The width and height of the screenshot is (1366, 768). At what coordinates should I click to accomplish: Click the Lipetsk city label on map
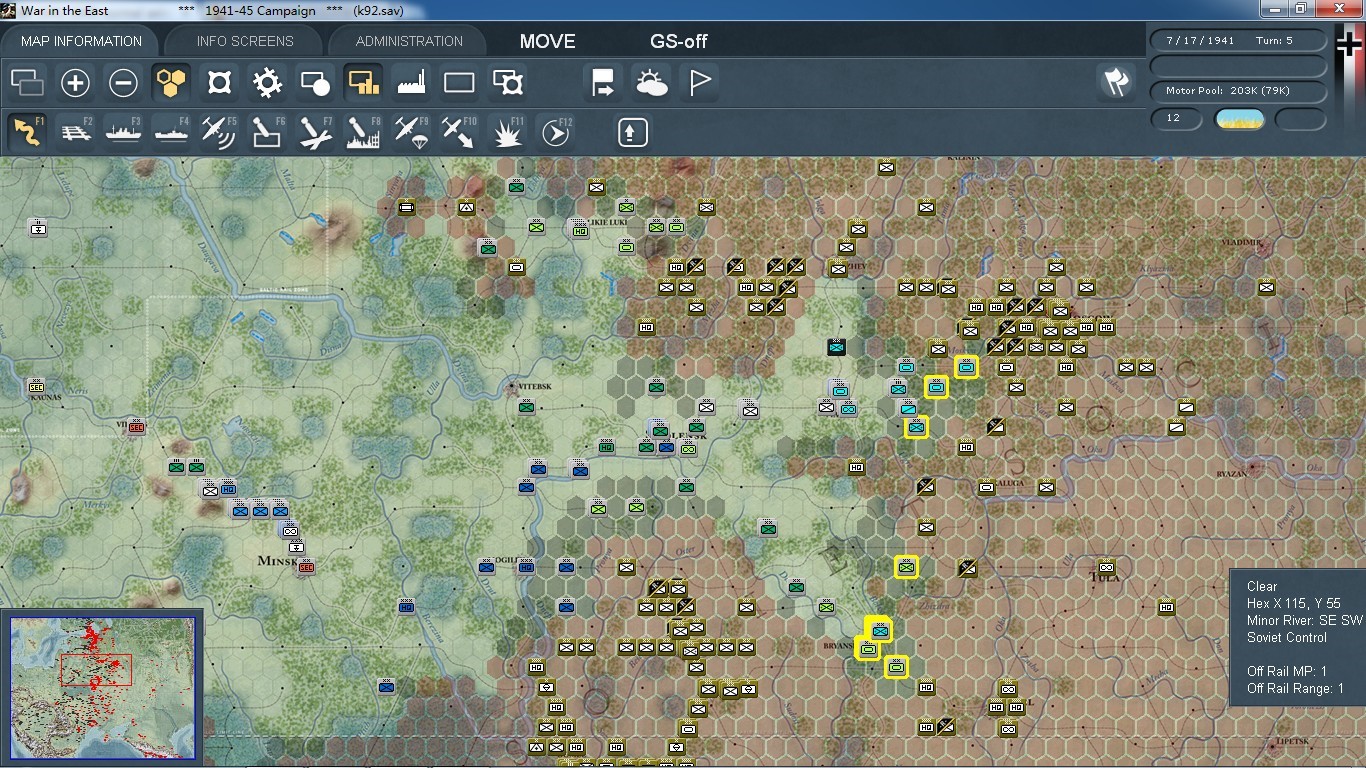click(x=1293, y=741)
